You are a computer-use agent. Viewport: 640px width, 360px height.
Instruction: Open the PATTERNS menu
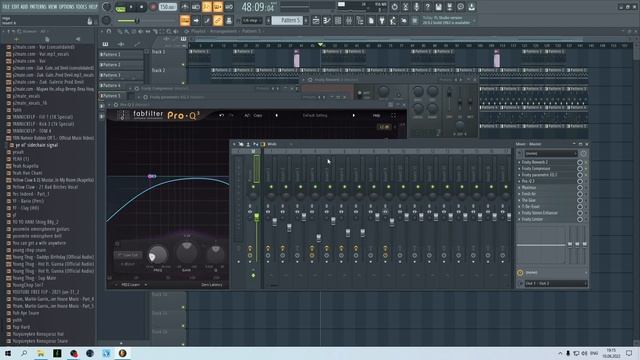[38, 7]
